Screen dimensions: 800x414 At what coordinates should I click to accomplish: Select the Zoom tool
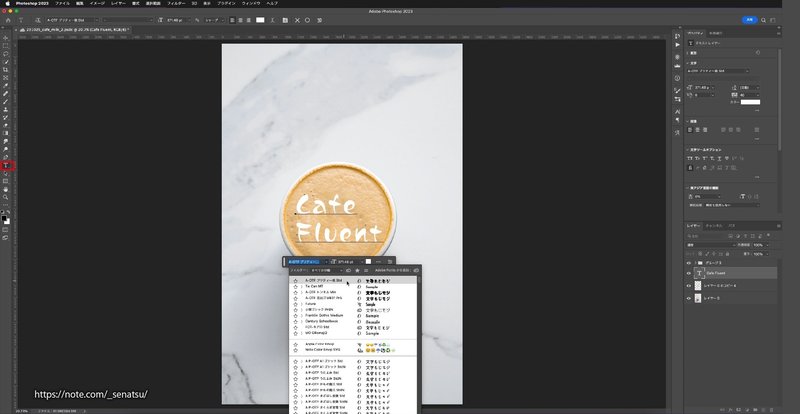[x=6, y=197]
